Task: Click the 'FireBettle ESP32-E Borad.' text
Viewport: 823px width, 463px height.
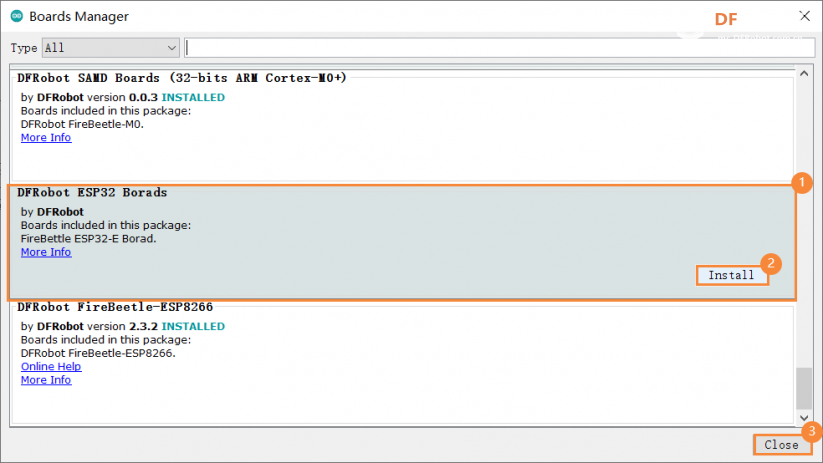Action: coord(88,239)
